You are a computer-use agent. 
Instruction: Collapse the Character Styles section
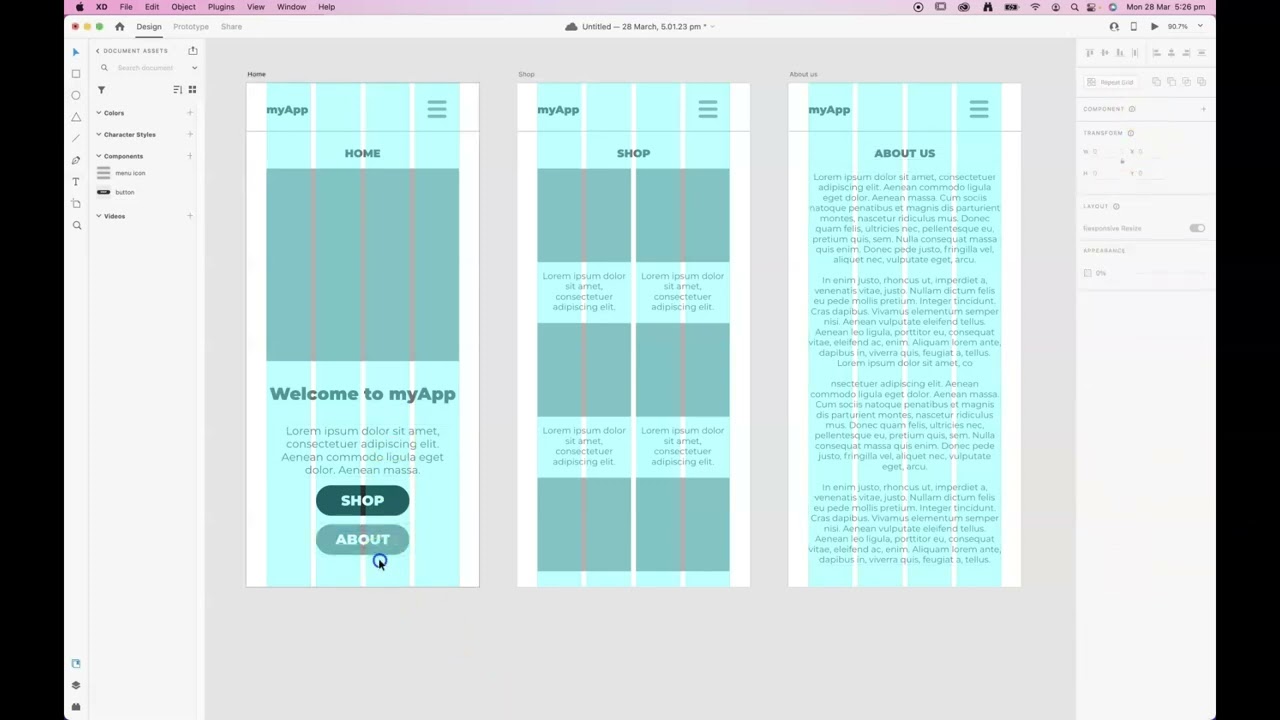(98, 134)
